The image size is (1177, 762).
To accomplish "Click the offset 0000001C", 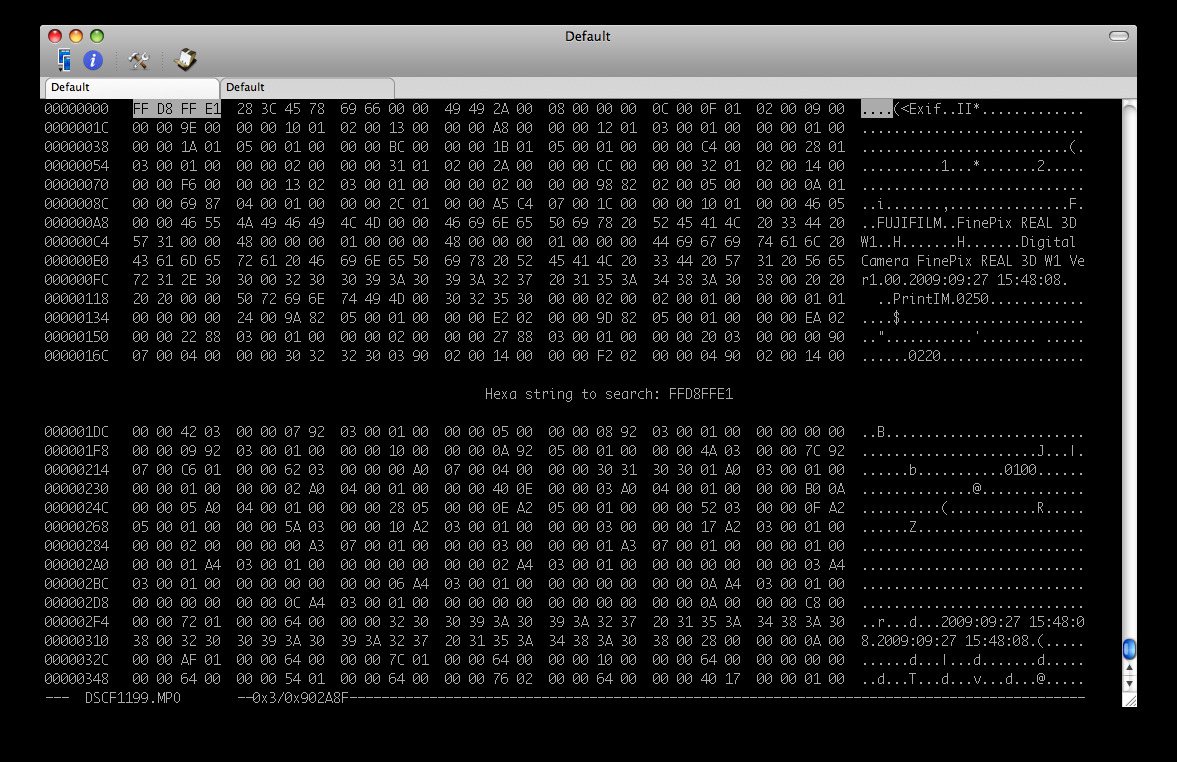I will click(x=76, y=128).
